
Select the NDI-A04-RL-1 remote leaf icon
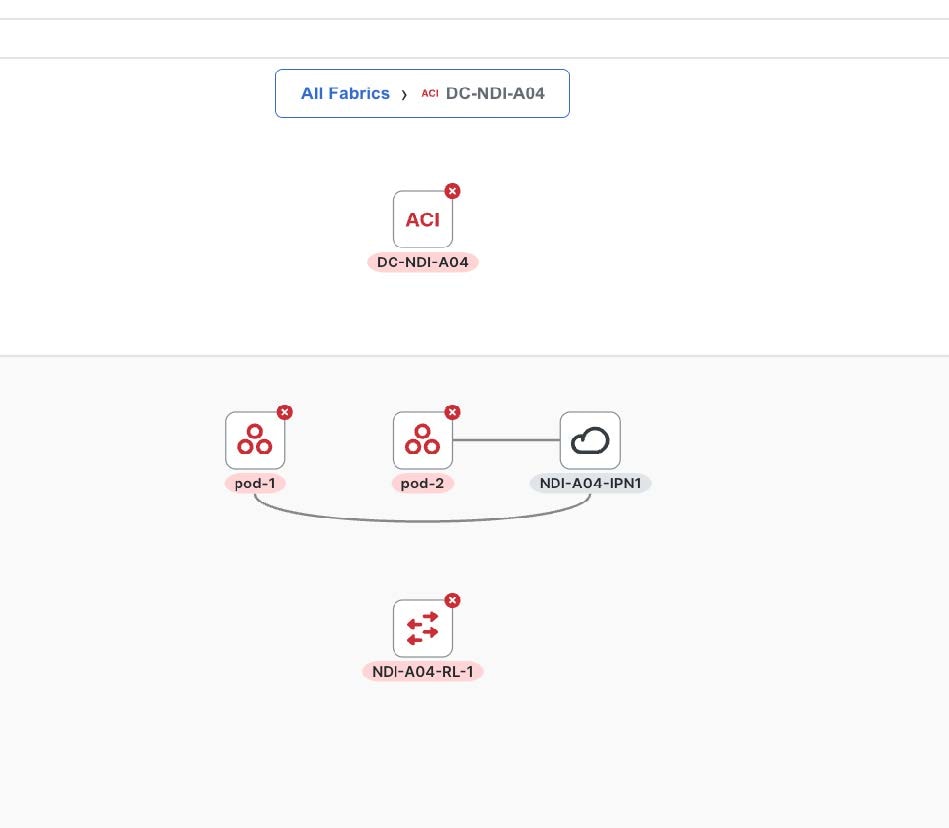click(x=422, y=628)
